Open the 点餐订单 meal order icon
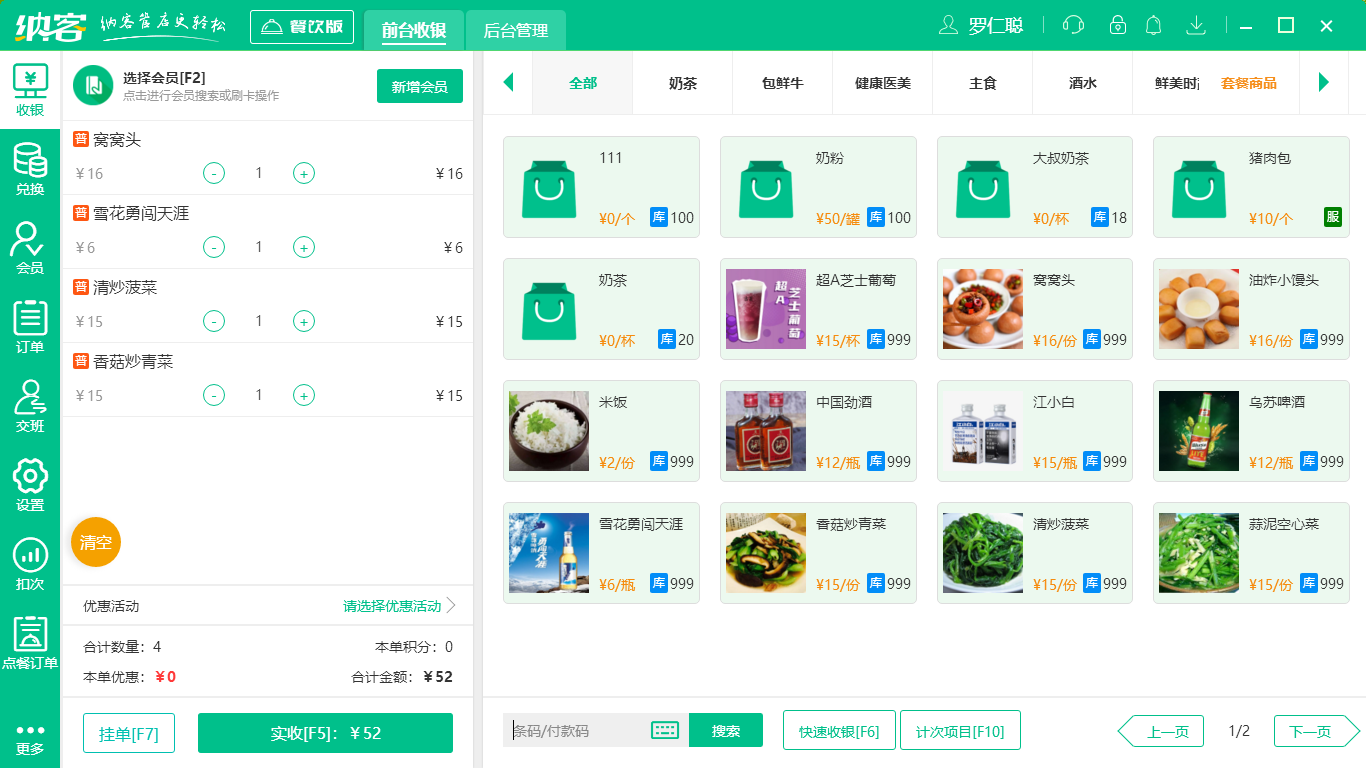 (30, 642)
